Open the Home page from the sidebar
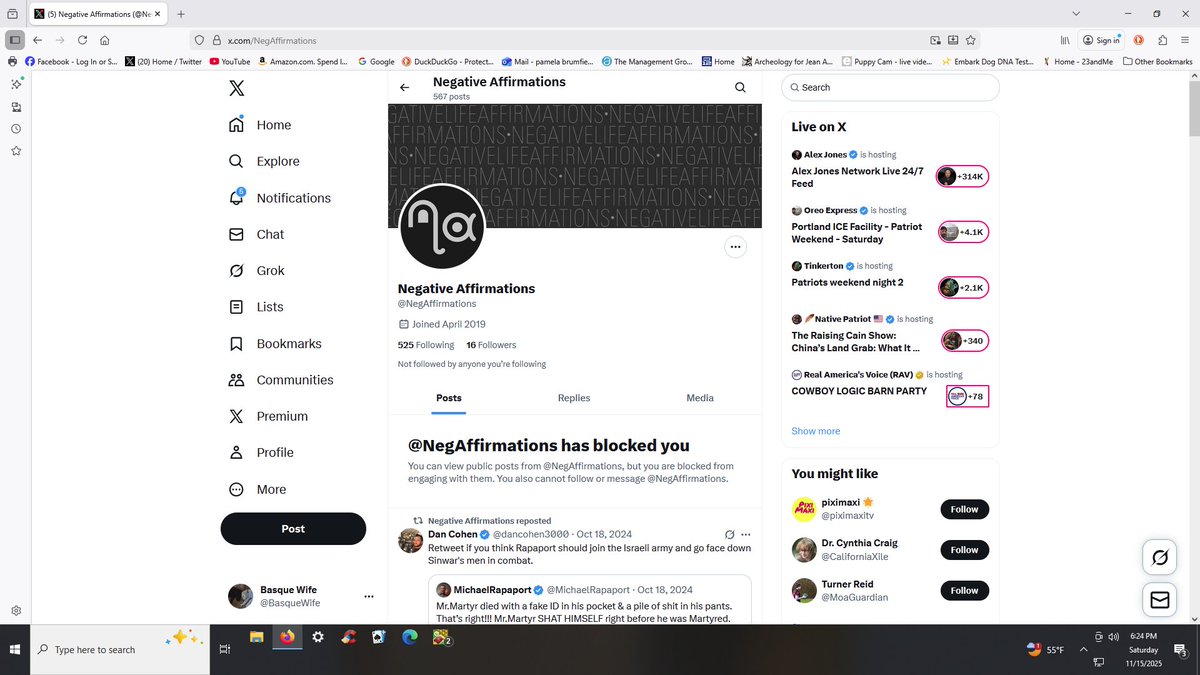 [x=260, y=125]
